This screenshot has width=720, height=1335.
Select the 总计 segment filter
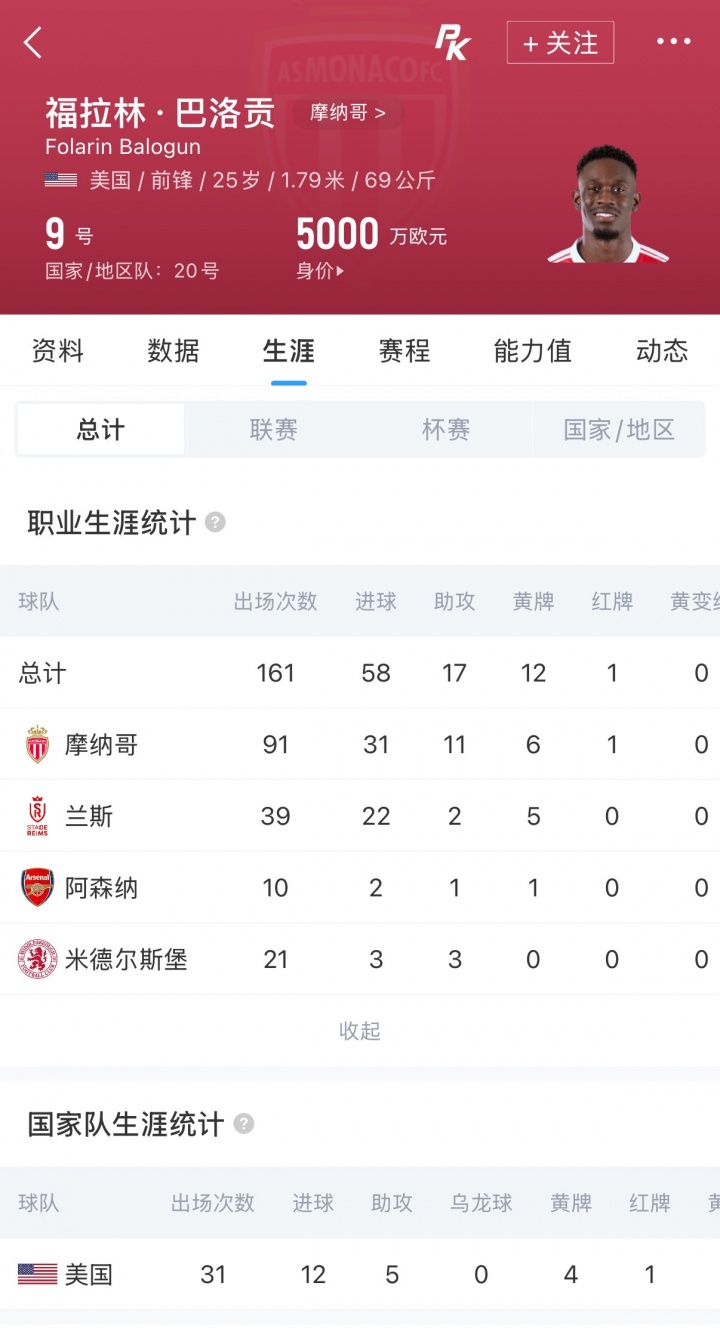pos(101,430)
